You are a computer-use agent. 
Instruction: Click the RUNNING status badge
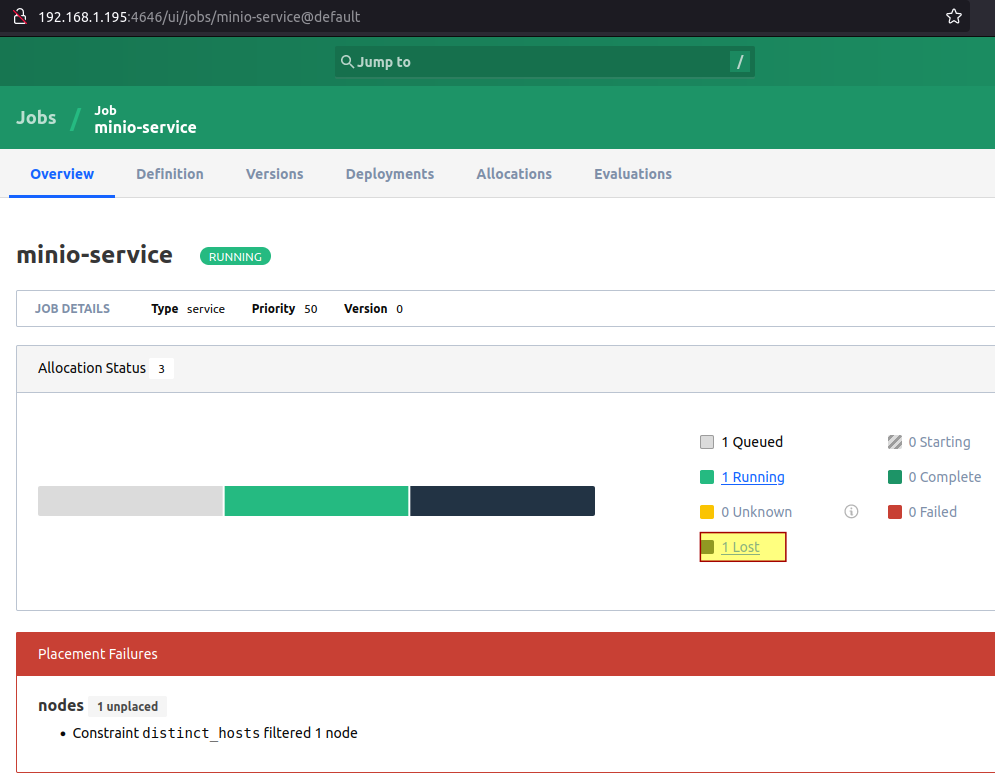[235, 256]
